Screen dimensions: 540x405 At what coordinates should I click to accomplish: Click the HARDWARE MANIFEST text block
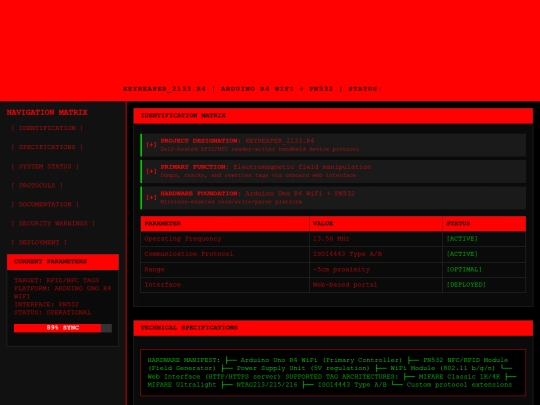[333, 373]
